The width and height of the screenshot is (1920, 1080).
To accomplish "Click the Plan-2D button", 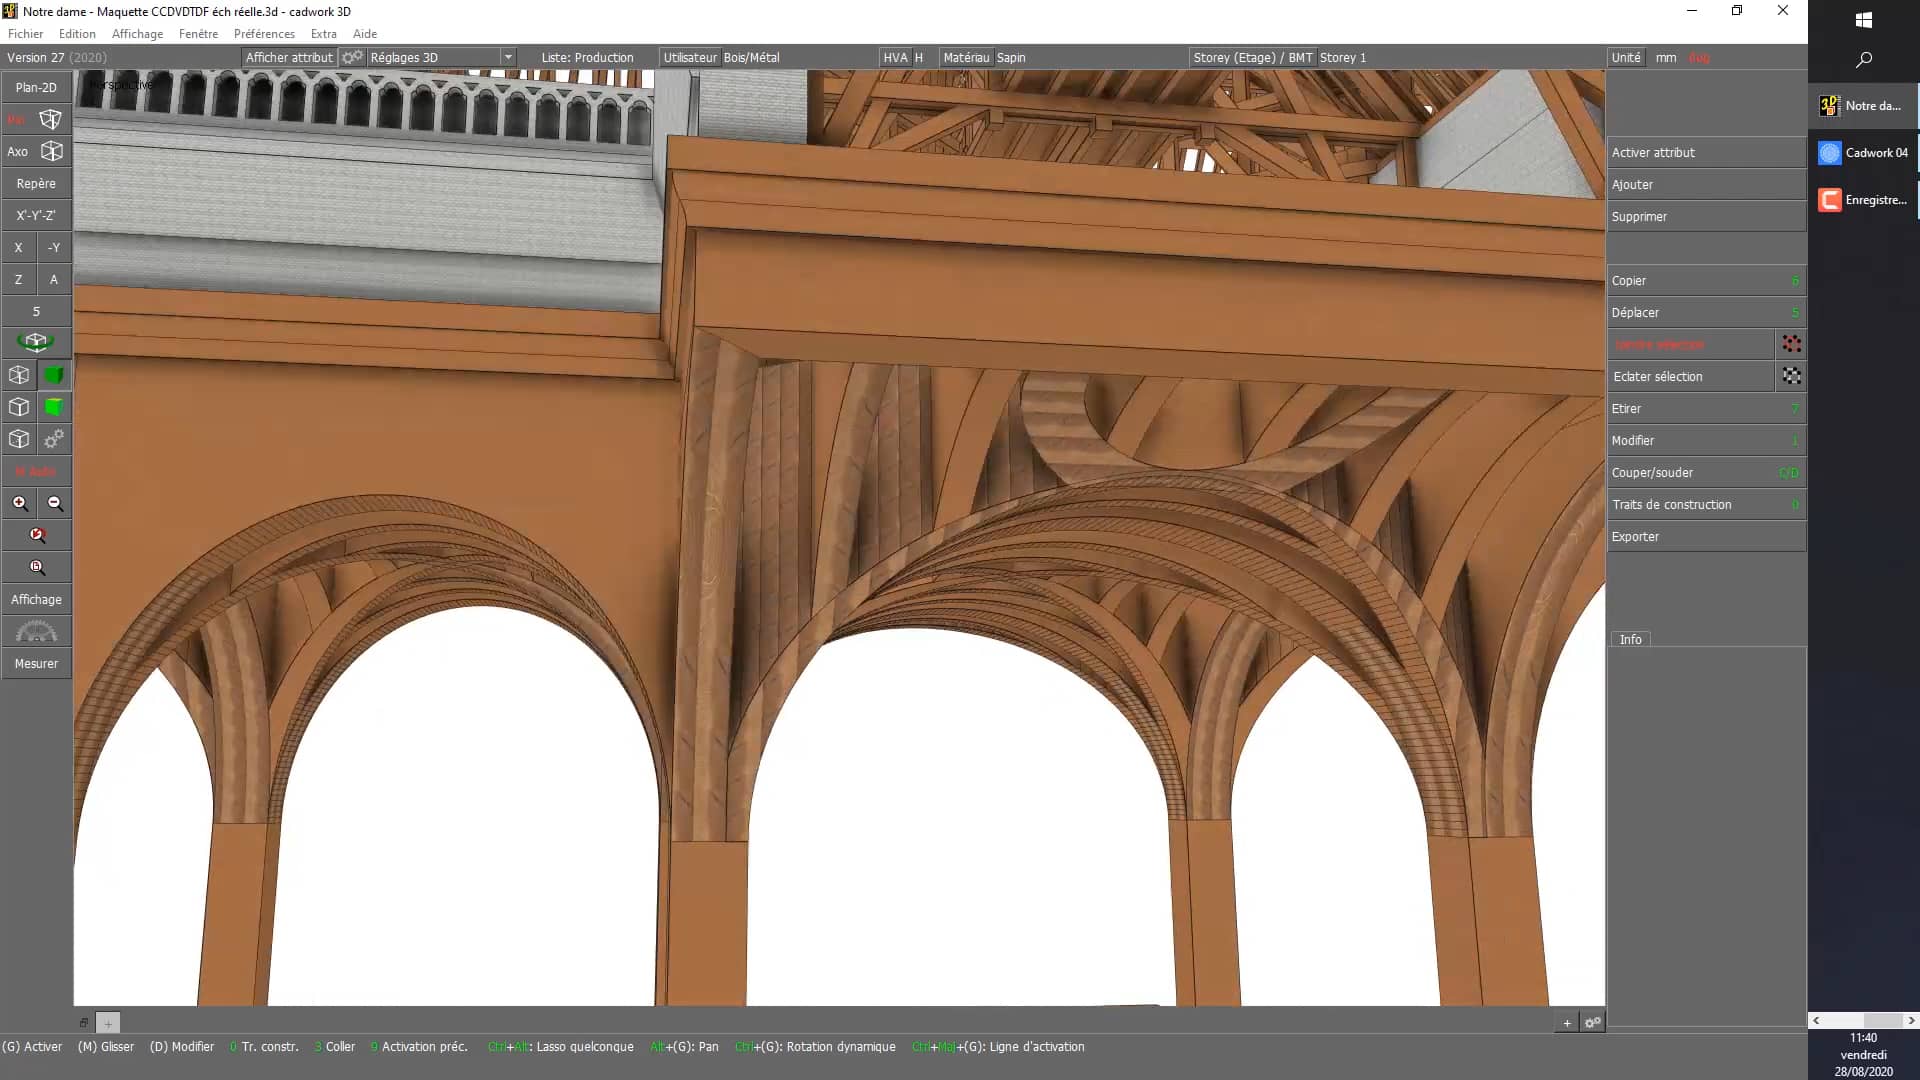I will (36, 87).
